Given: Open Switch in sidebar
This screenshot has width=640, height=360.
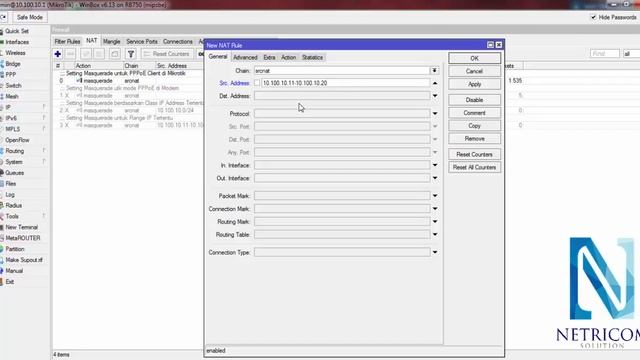Looking at the screenshot, I should point(13,86).
